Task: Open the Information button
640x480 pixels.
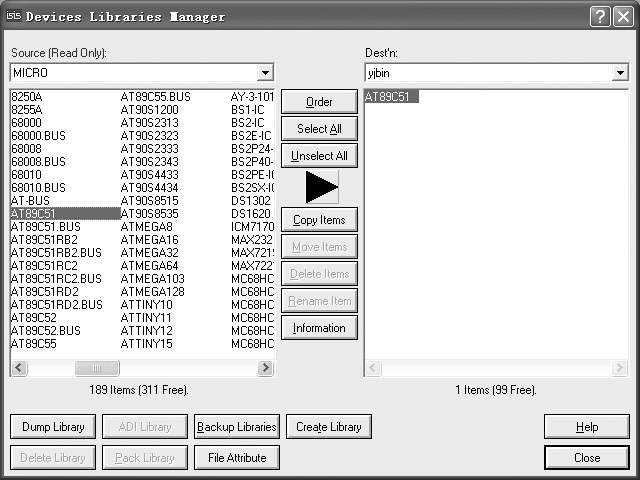Action: pos(319,328)
